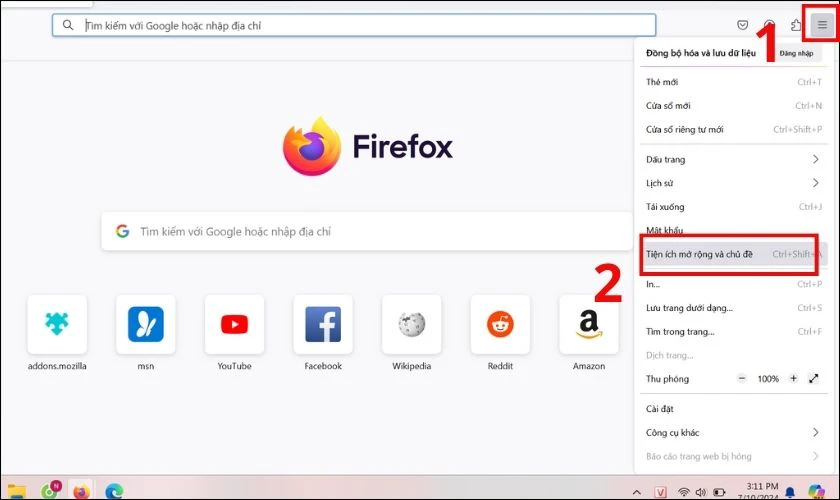Click the red V tray icon

coord(661,492)
